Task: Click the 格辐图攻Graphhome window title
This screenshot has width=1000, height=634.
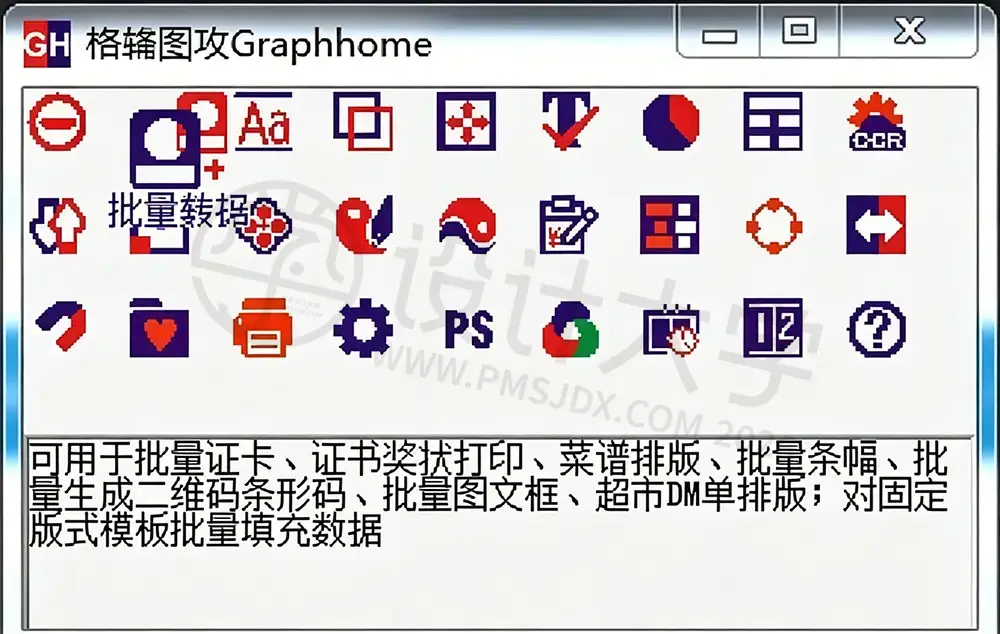Action: [259, 44]
